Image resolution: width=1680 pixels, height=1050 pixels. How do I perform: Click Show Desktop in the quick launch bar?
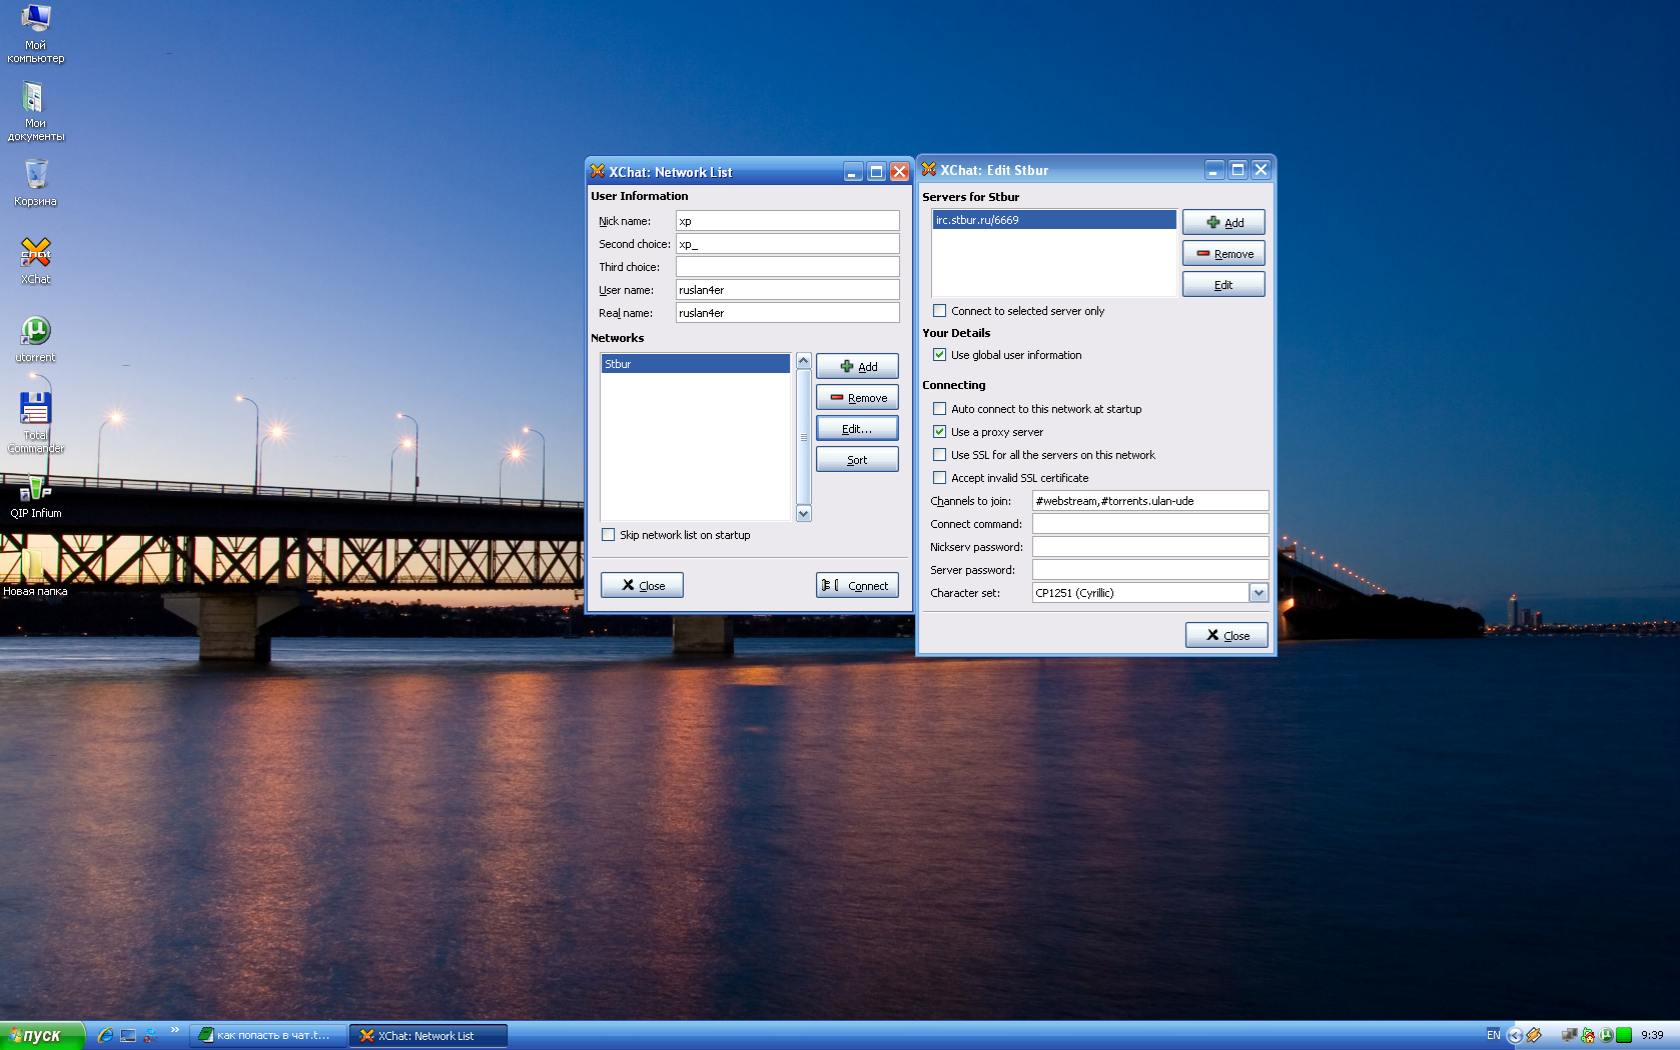(128, 1036)
